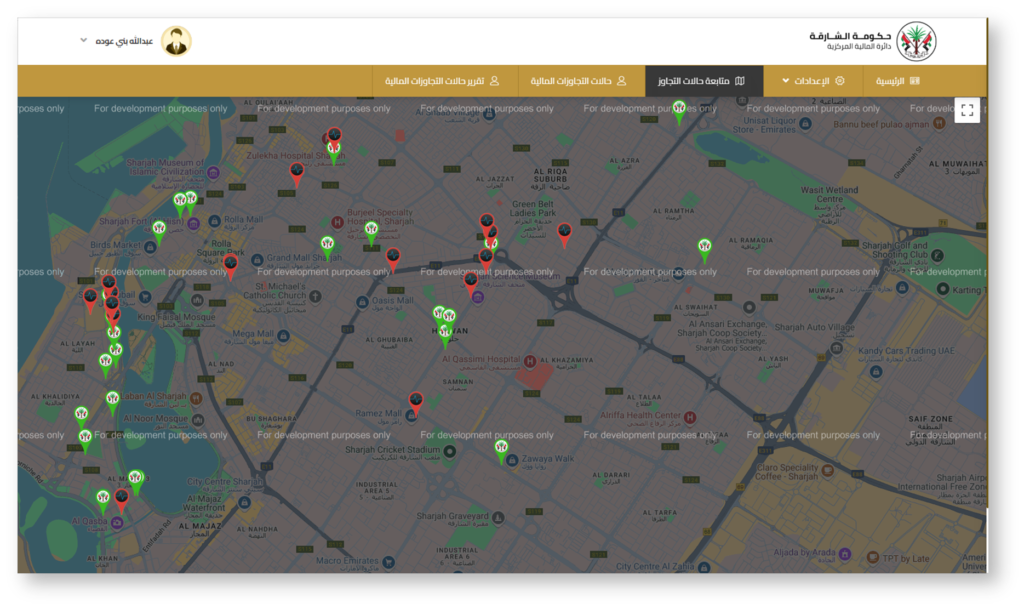
Task: Select متابعة حالات التجاوز tab
Action: (703, 81)
